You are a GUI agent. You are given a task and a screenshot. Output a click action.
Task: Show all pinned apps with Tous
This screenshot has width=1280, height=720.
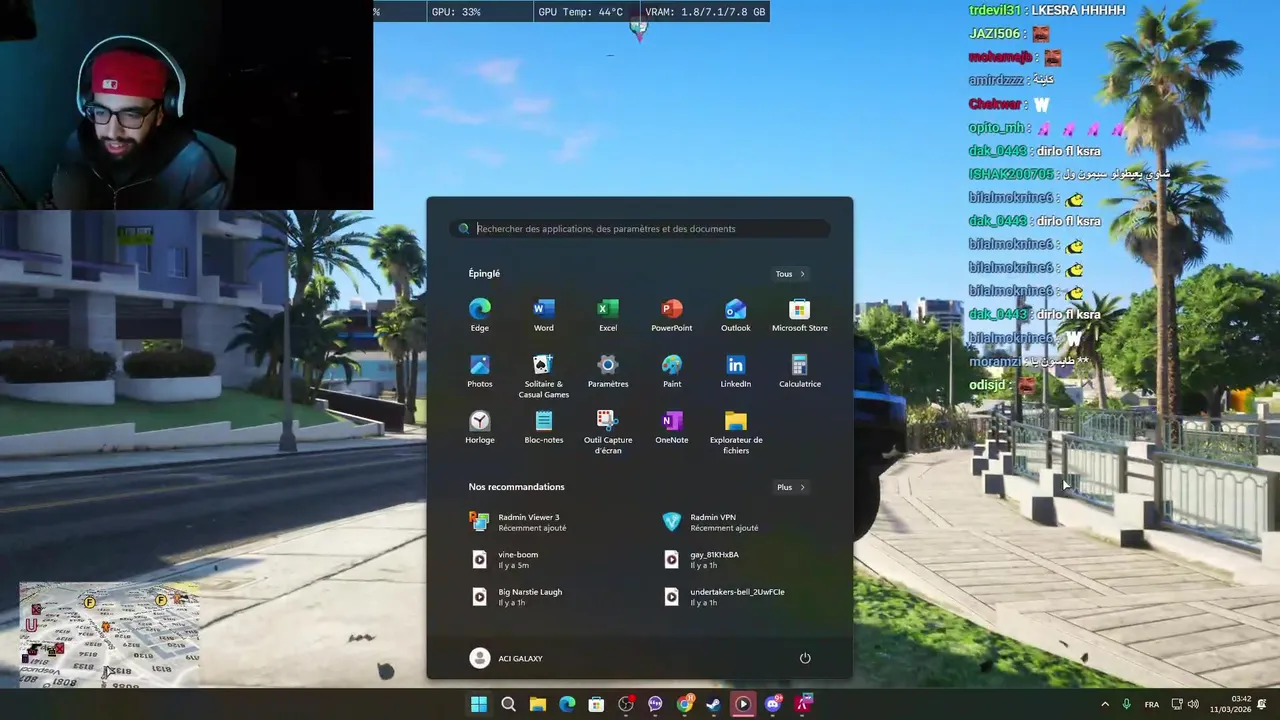pyautogui.click(x=790, y=274)
